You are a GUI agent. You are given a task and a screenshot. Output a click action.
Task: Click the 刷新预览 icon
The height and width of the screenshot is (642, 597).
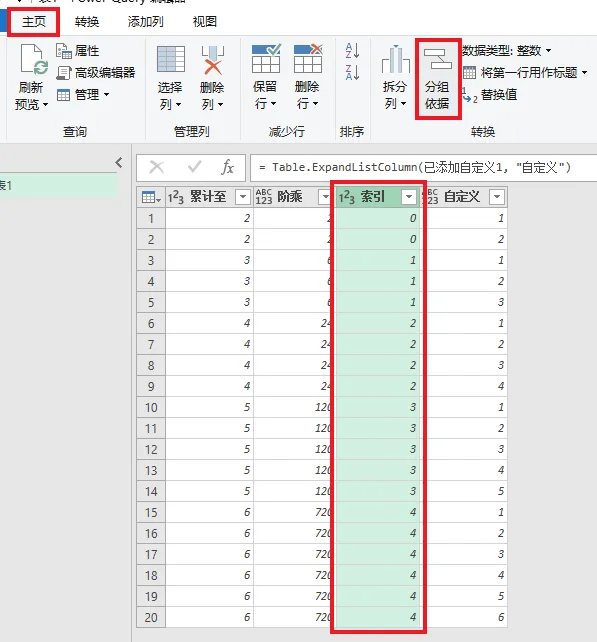tap(34, 60)
